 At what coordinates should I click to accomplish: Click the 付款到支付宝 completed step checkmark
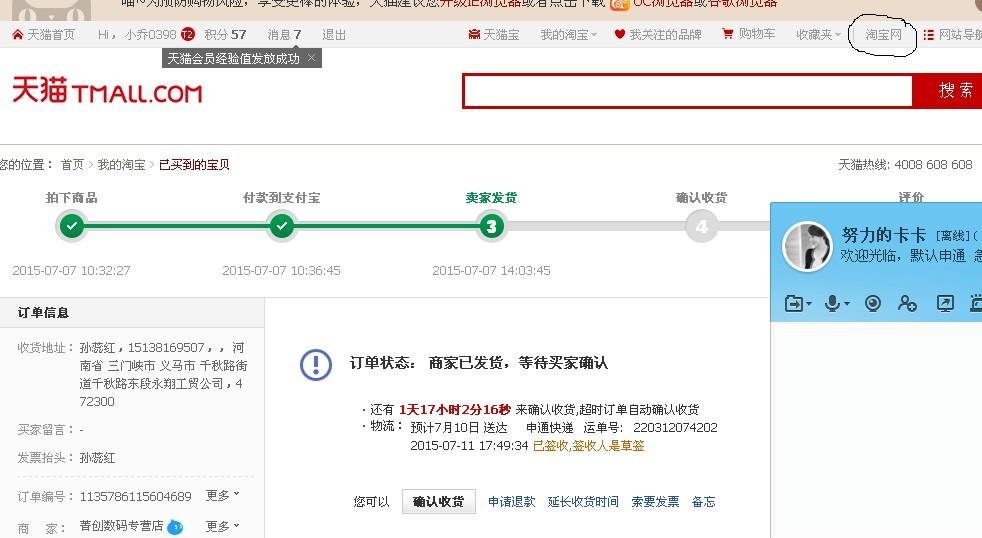[x=282, y=226]
